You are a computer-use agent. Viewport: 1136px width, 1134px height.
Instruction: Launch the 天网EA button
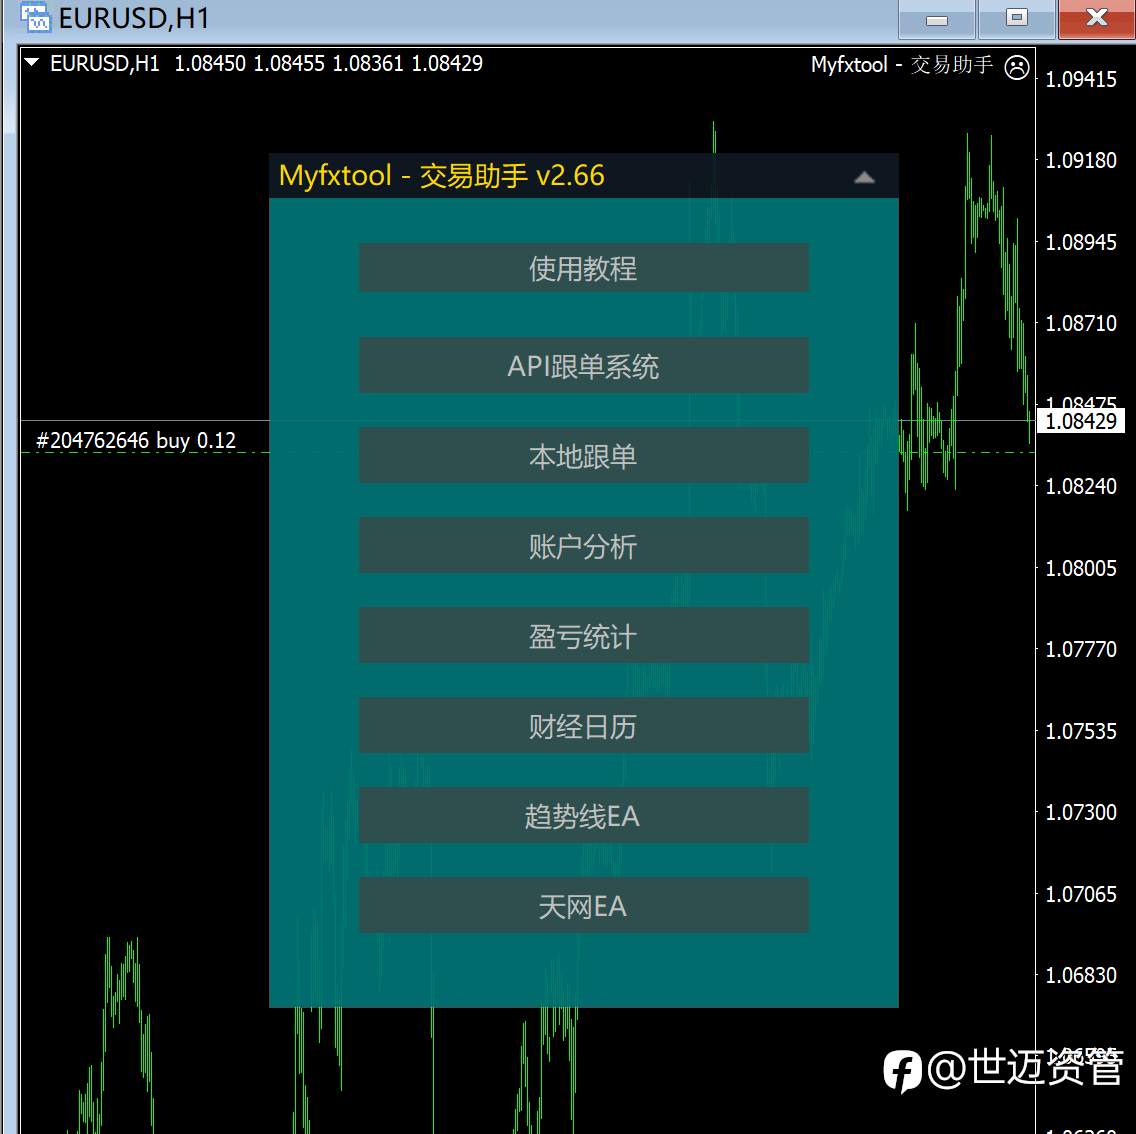(x=583, y=905)
